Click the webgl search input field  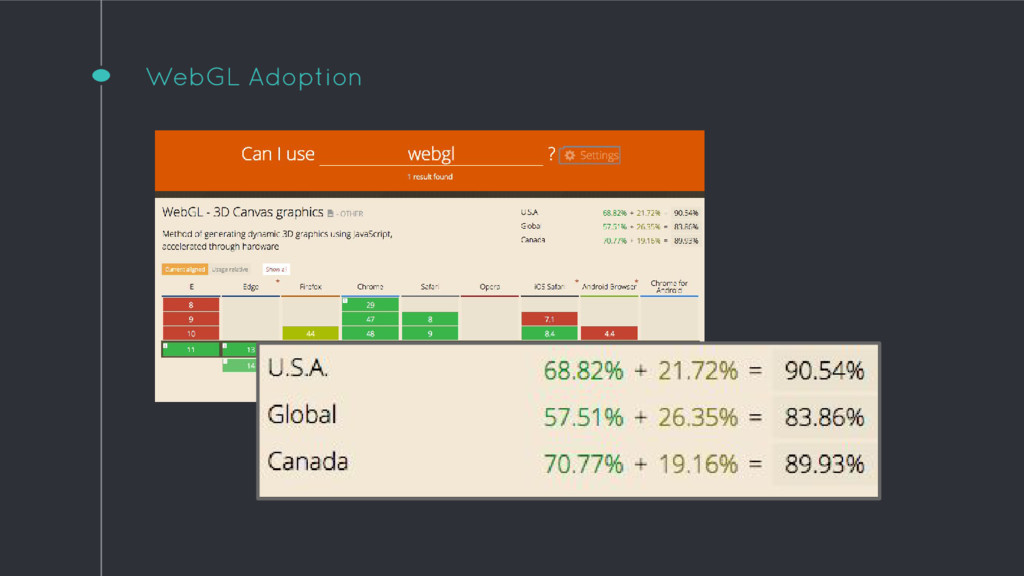click(431, 154)
